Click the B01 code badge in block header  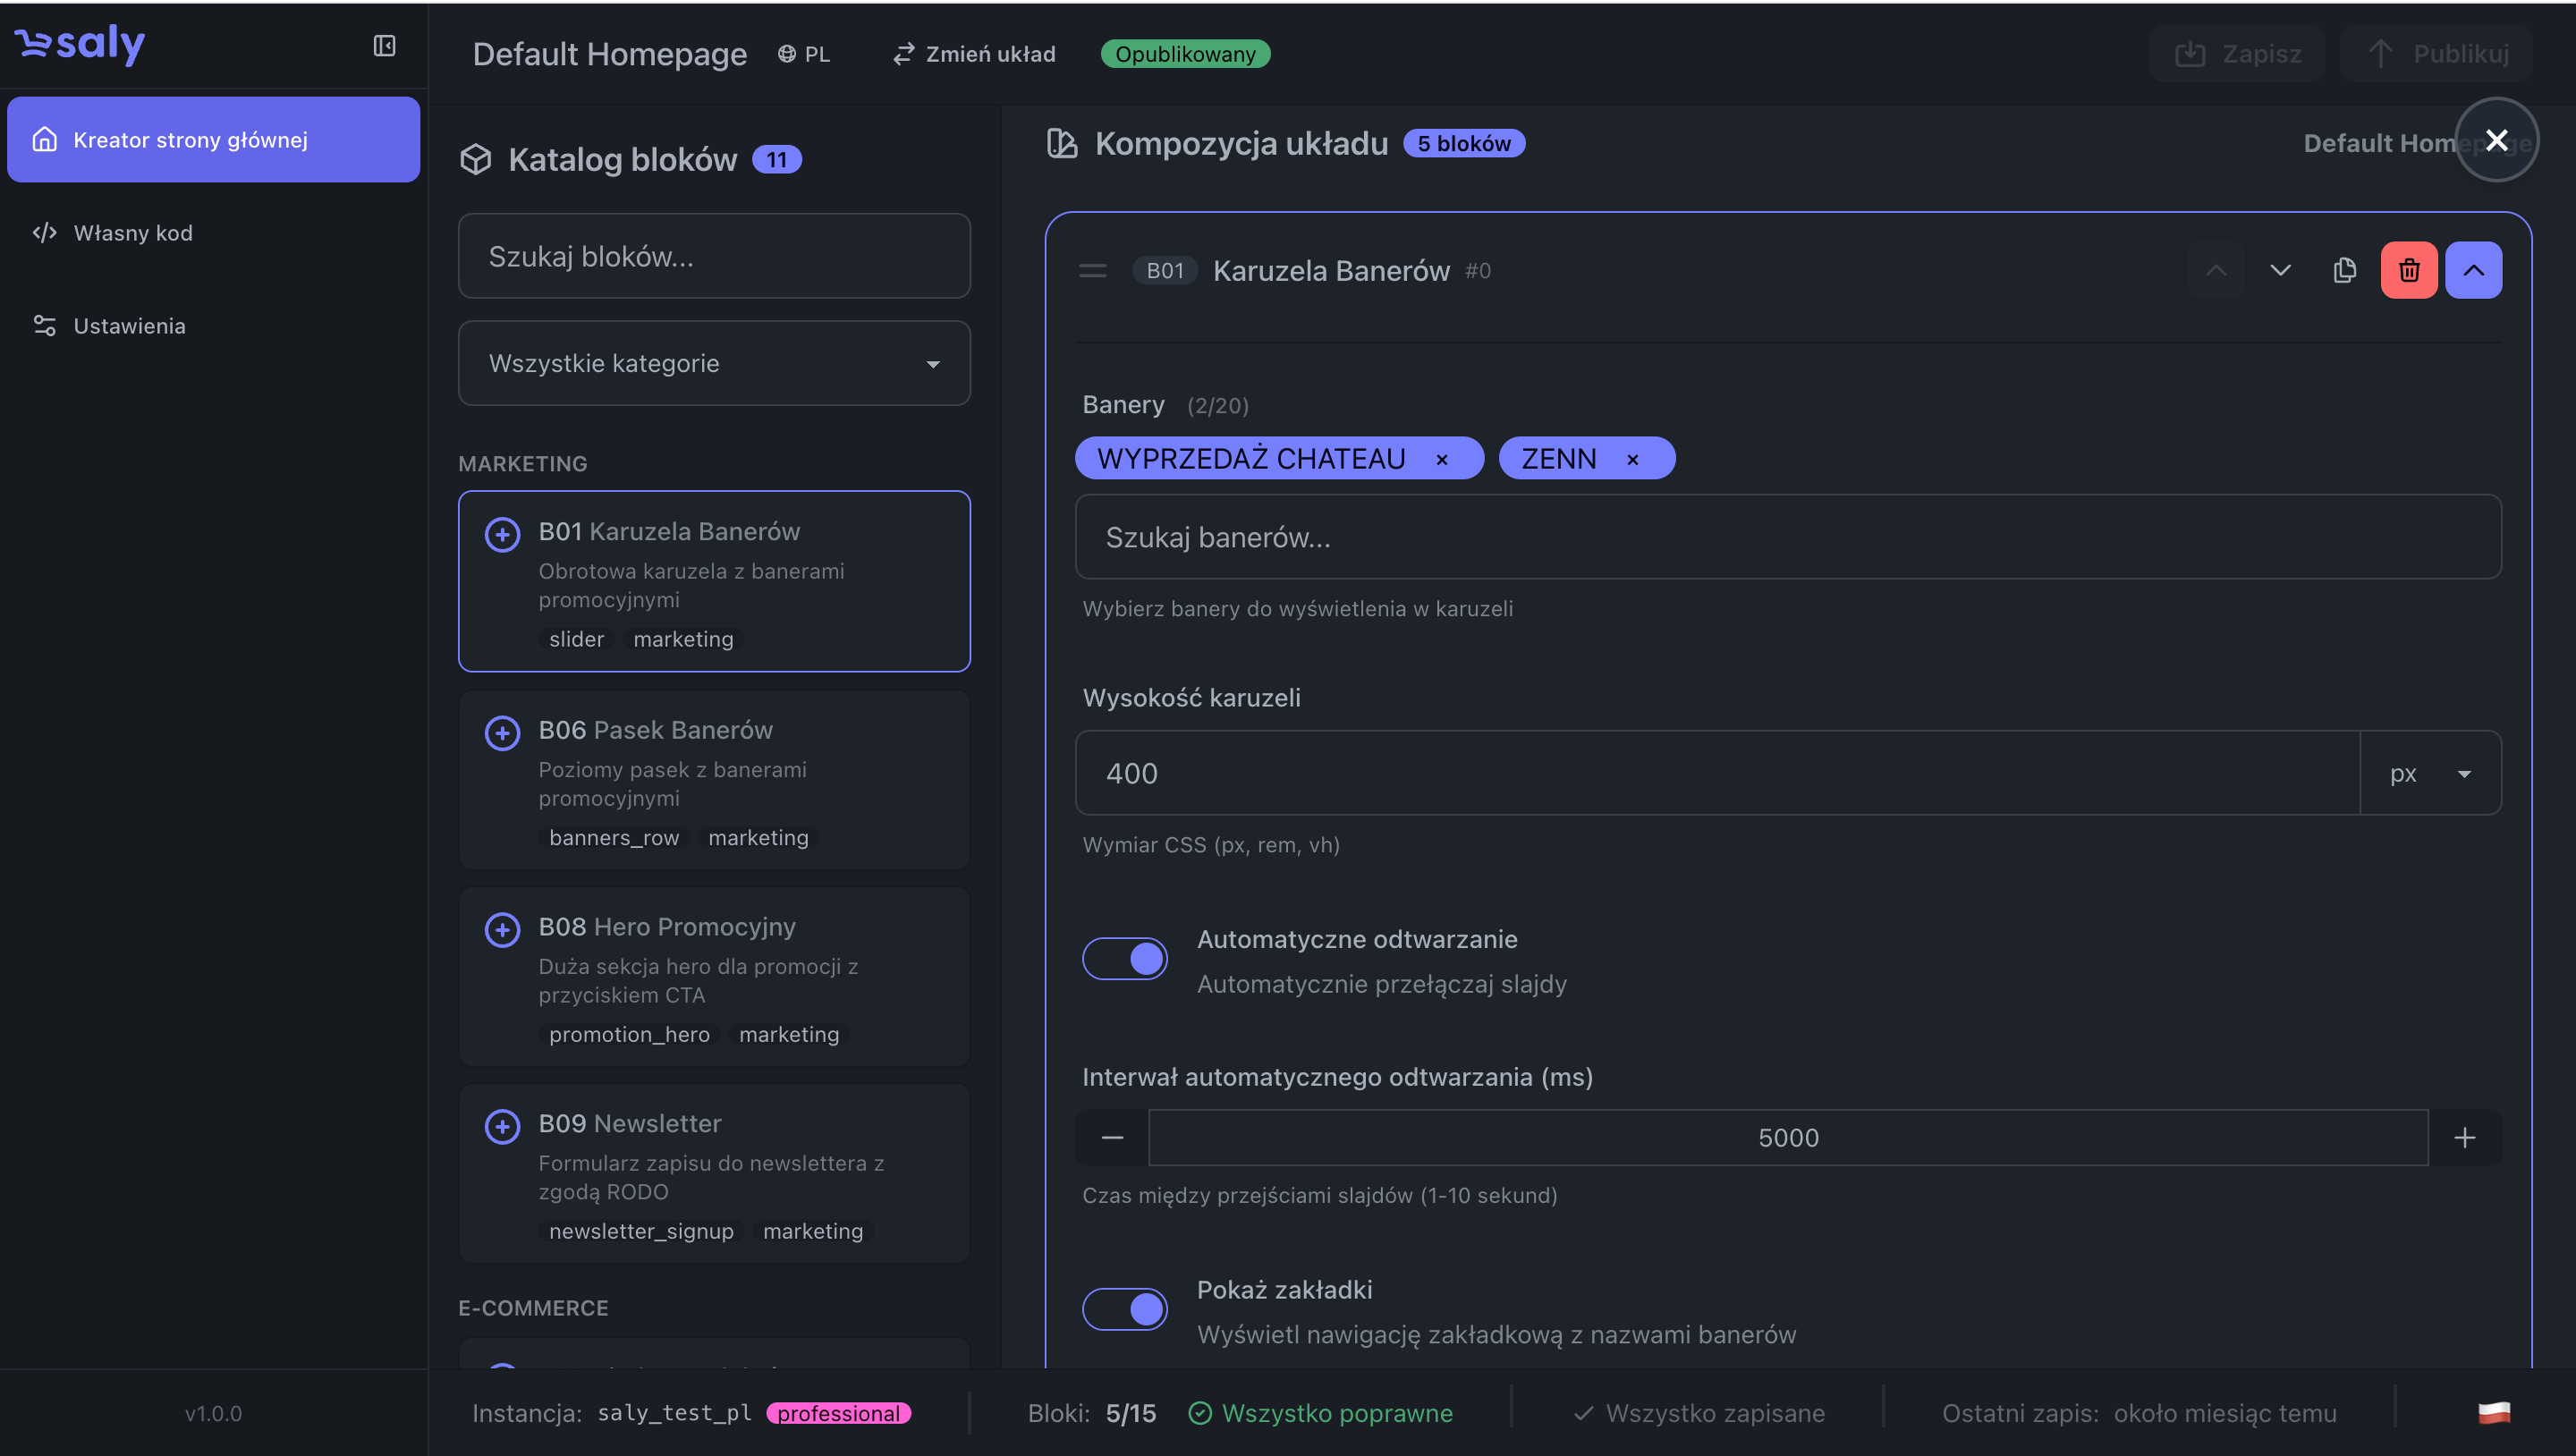[1165, 271]
